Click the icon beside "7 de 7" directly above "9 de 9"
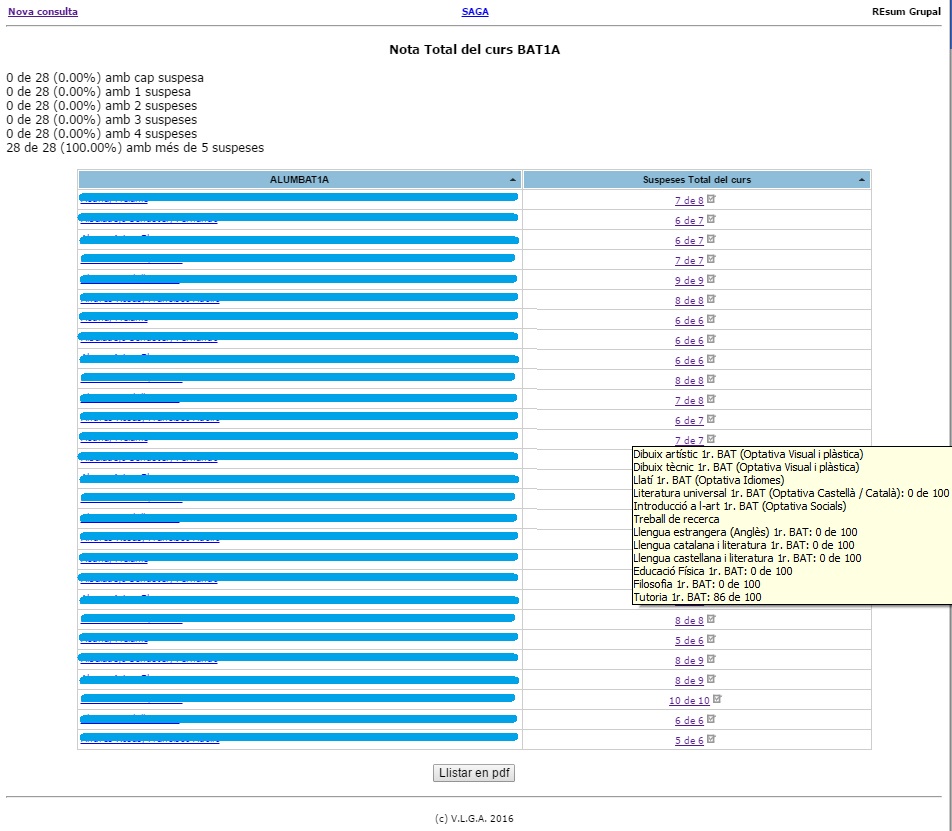 click(x=711, y=259)
